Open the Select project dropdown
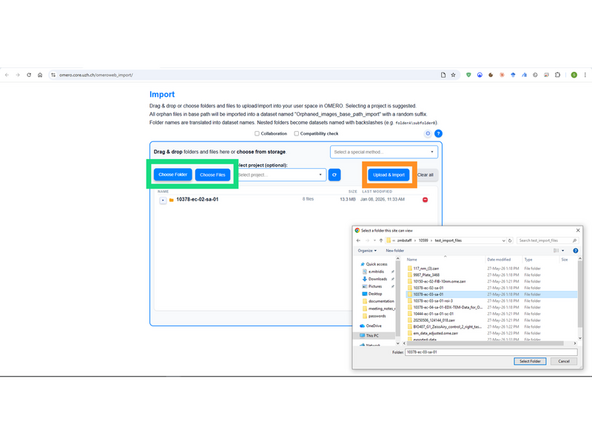 (x=281, y=175)
